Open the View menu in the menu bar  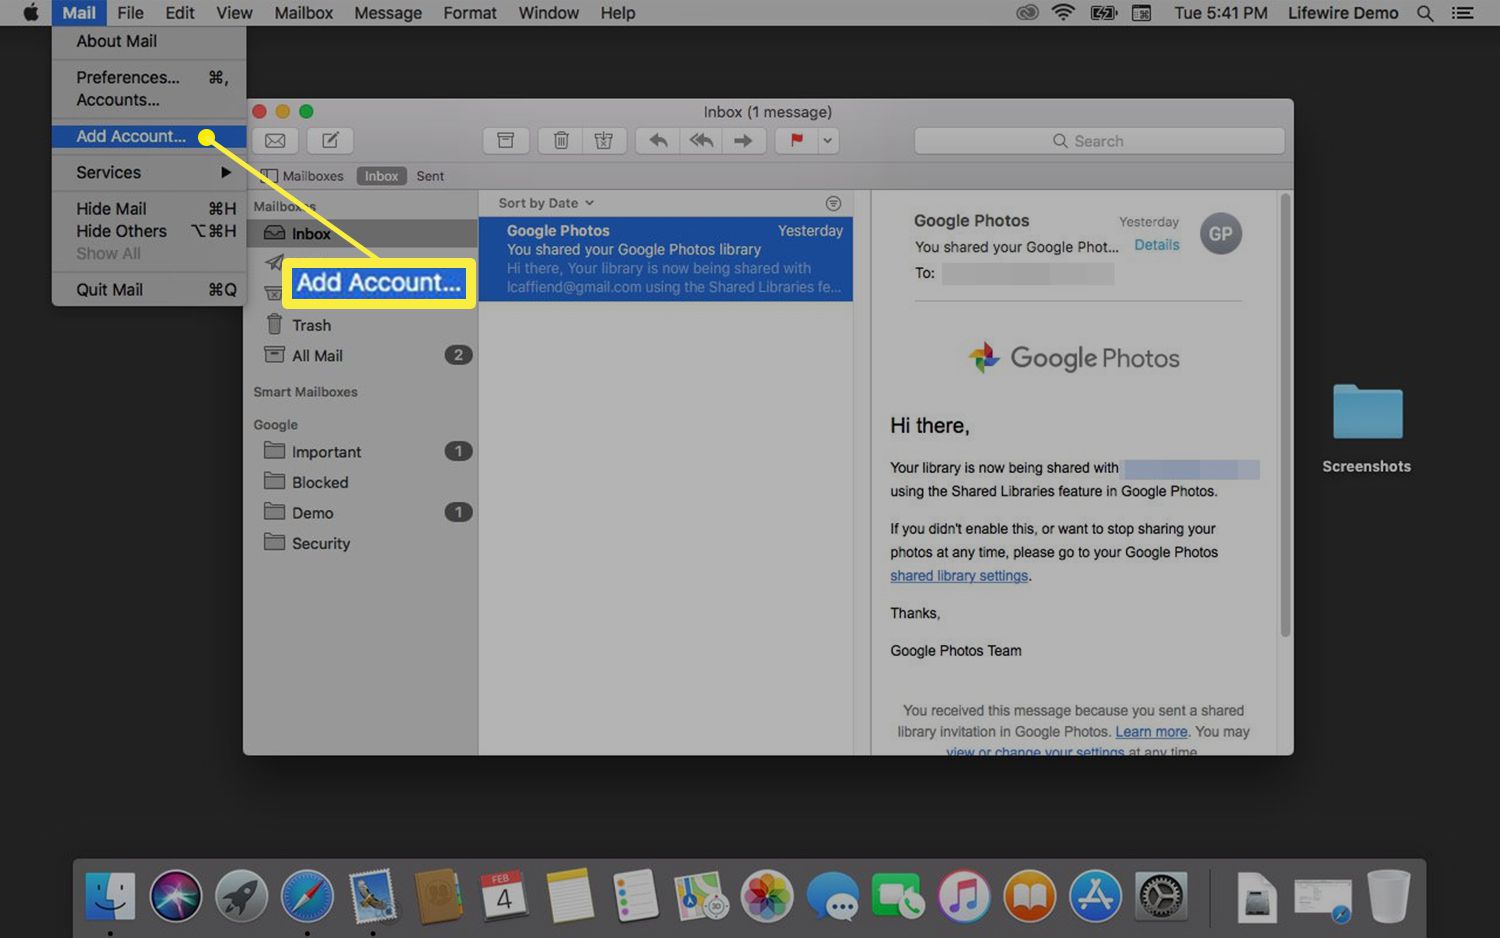[234, 13]
